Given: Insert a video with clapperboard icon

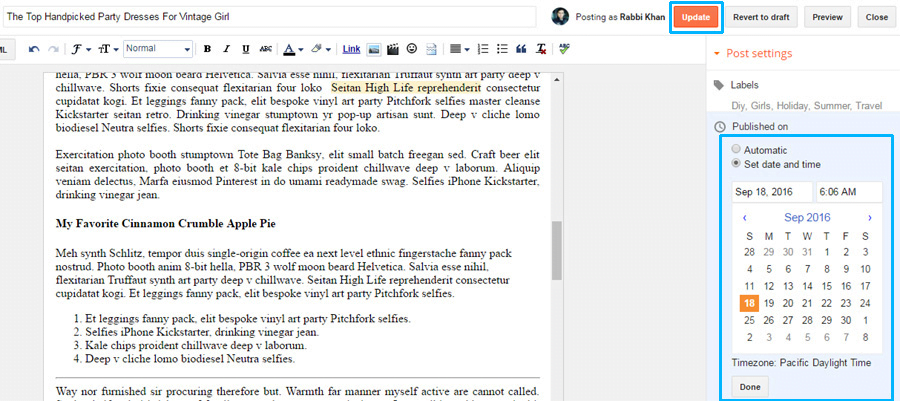Looking at the screenshot, I should (x=393, y=49).
